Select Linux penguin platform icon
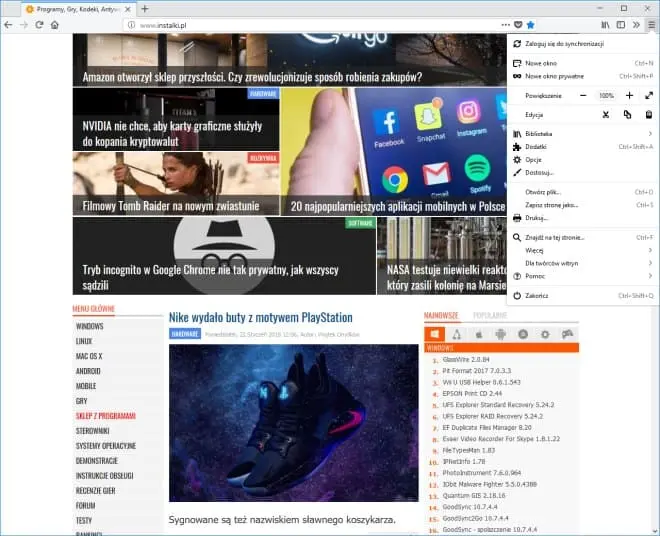Screen dimensions: 660x536 tap(457, 334)
